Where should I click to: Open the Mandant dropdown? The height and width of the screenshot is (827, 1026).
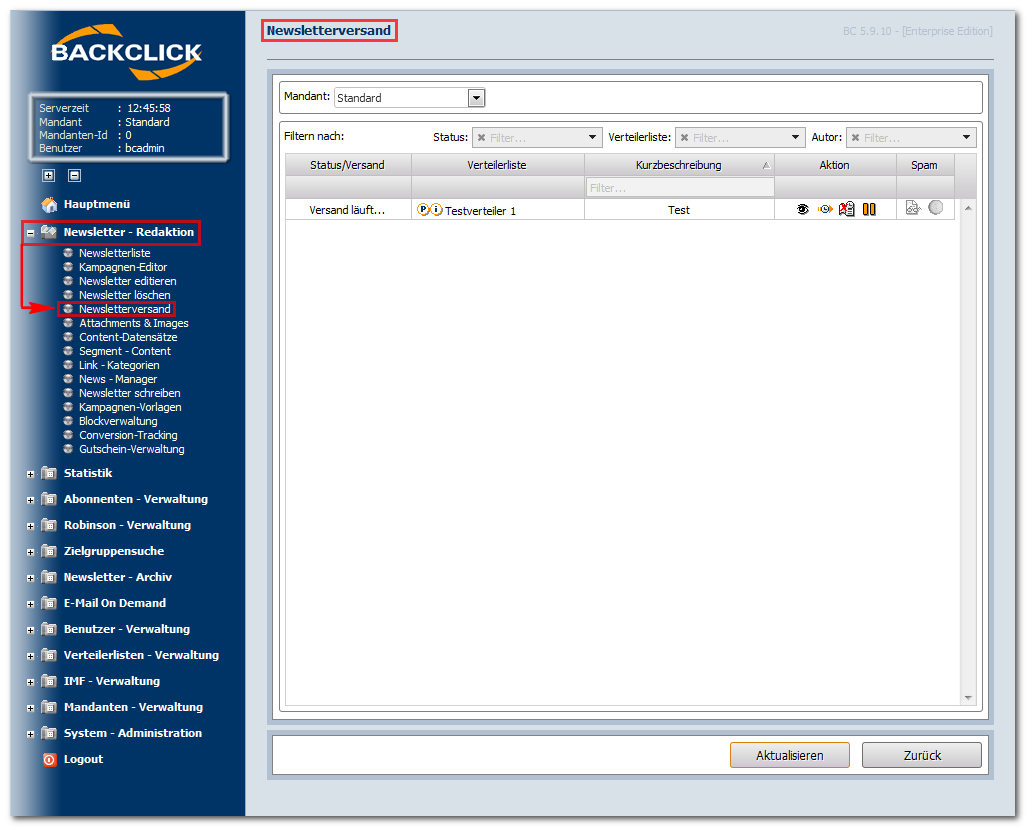[x=476, y=98]
